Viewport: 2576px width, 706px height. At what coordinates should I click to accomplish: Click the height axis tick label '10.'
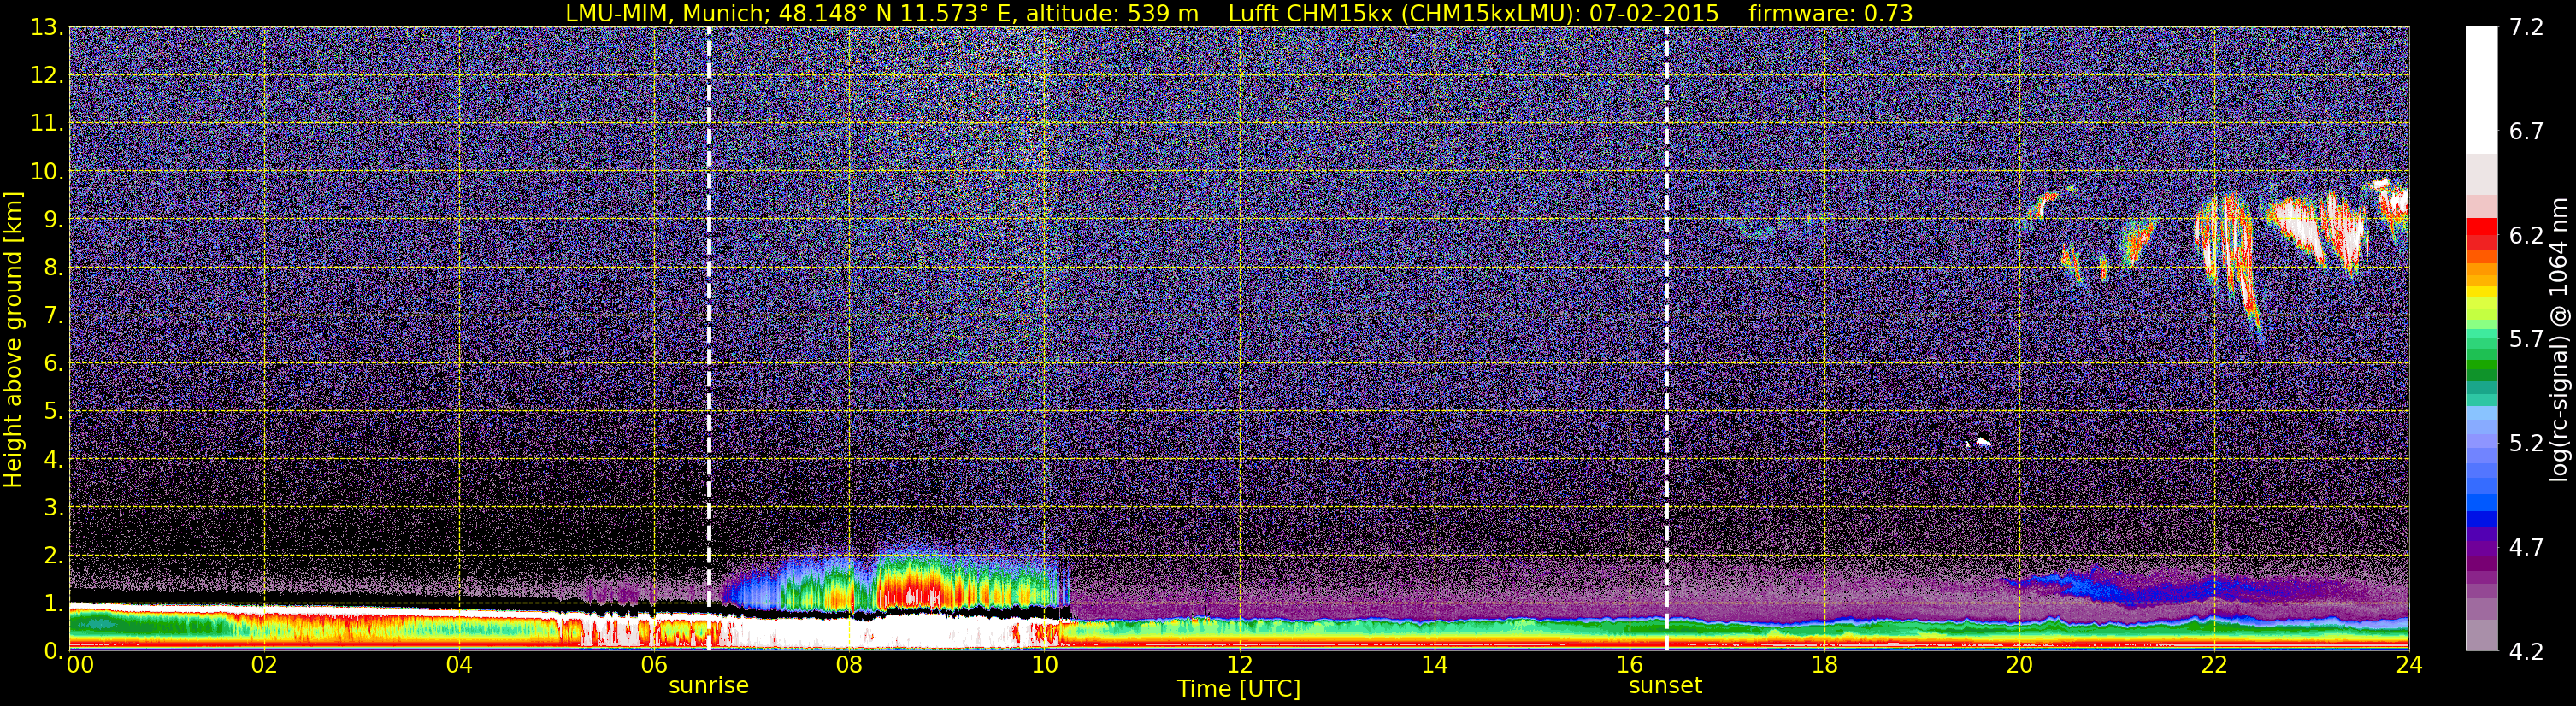46,172
